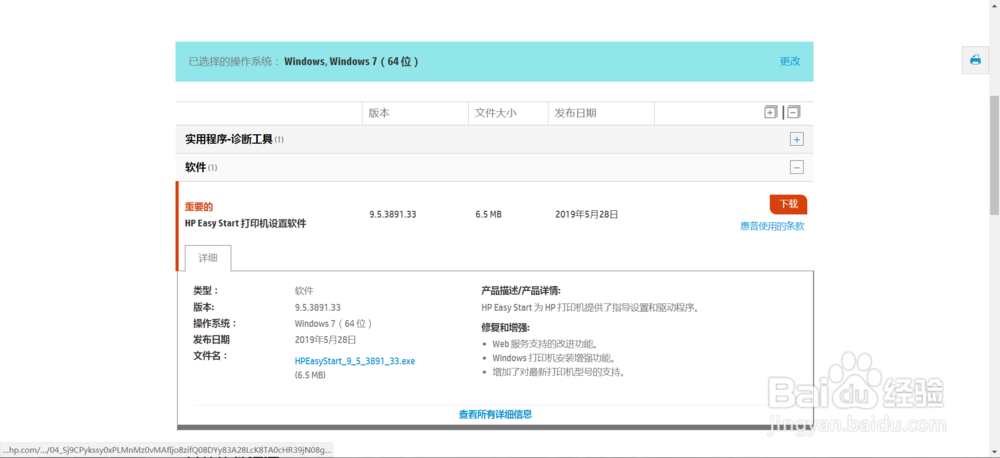This screenshot has height=458, width=1000.
Task: Click the 修复和增强 heading
Action: (505, 328)
